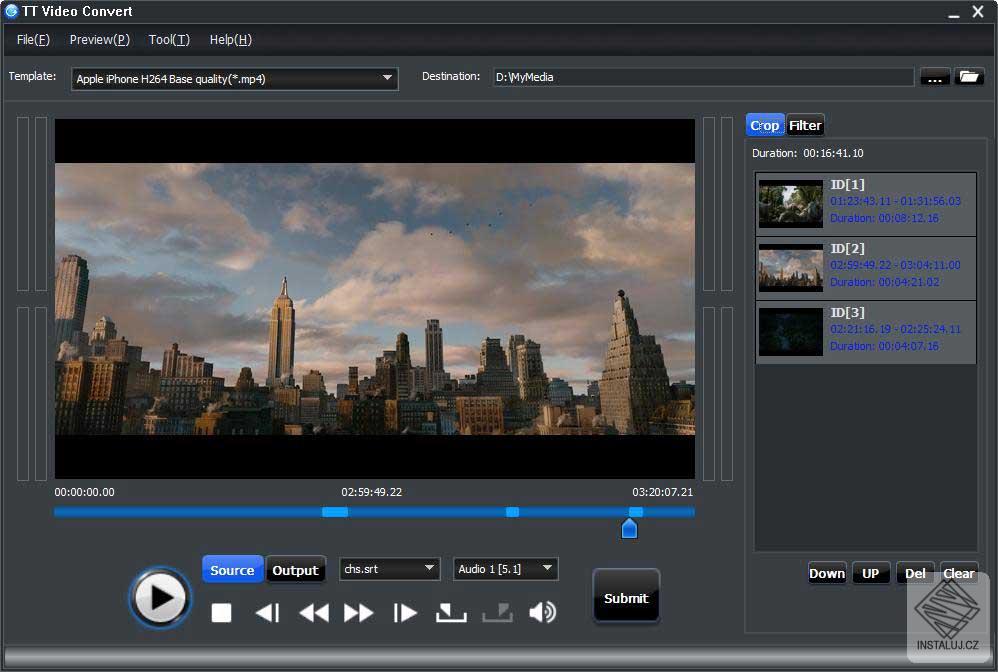Image resolution: width=998 pixels, height=672 pixels.
Task: Switch to the Filter tab
Action: click(805, 125)
